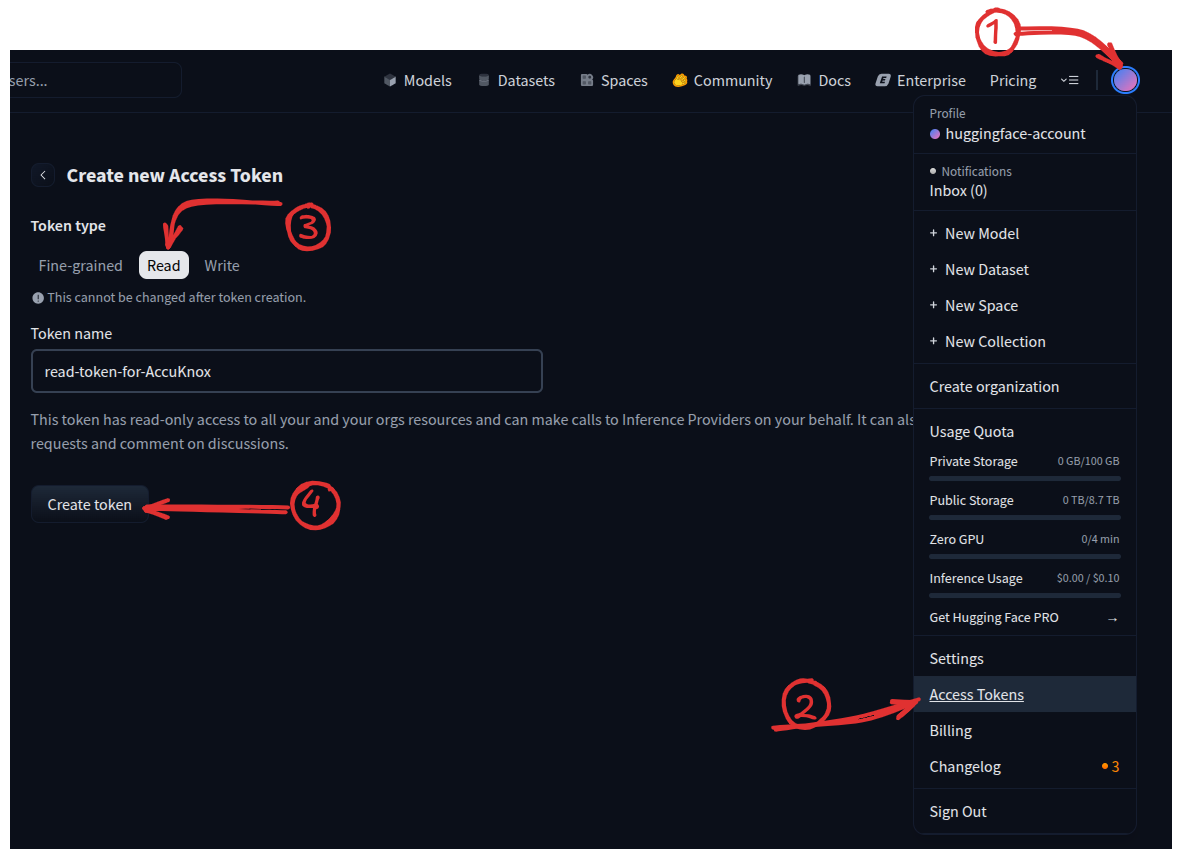This screenshot has width=1182, height=859.
Task: Click the search box at top left
Action: pyautogui.click(x=95, y=81)
